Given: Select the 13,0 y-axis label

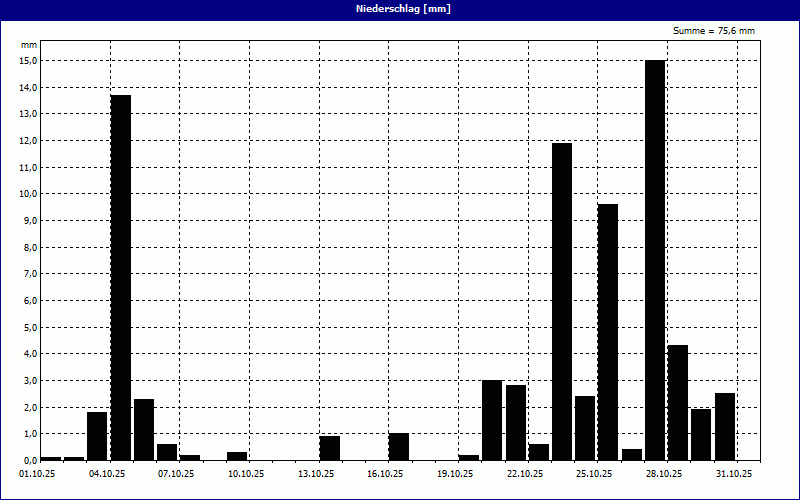Looking at the screenshot, I should click(27, 114).
